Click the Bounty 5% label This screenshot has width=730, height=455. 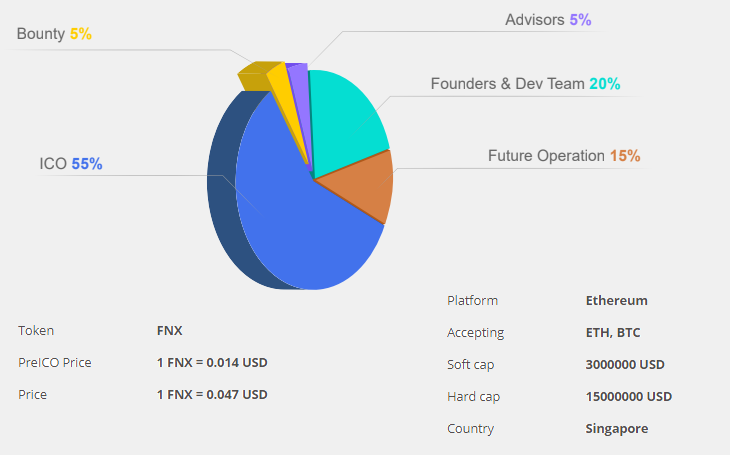54,34
